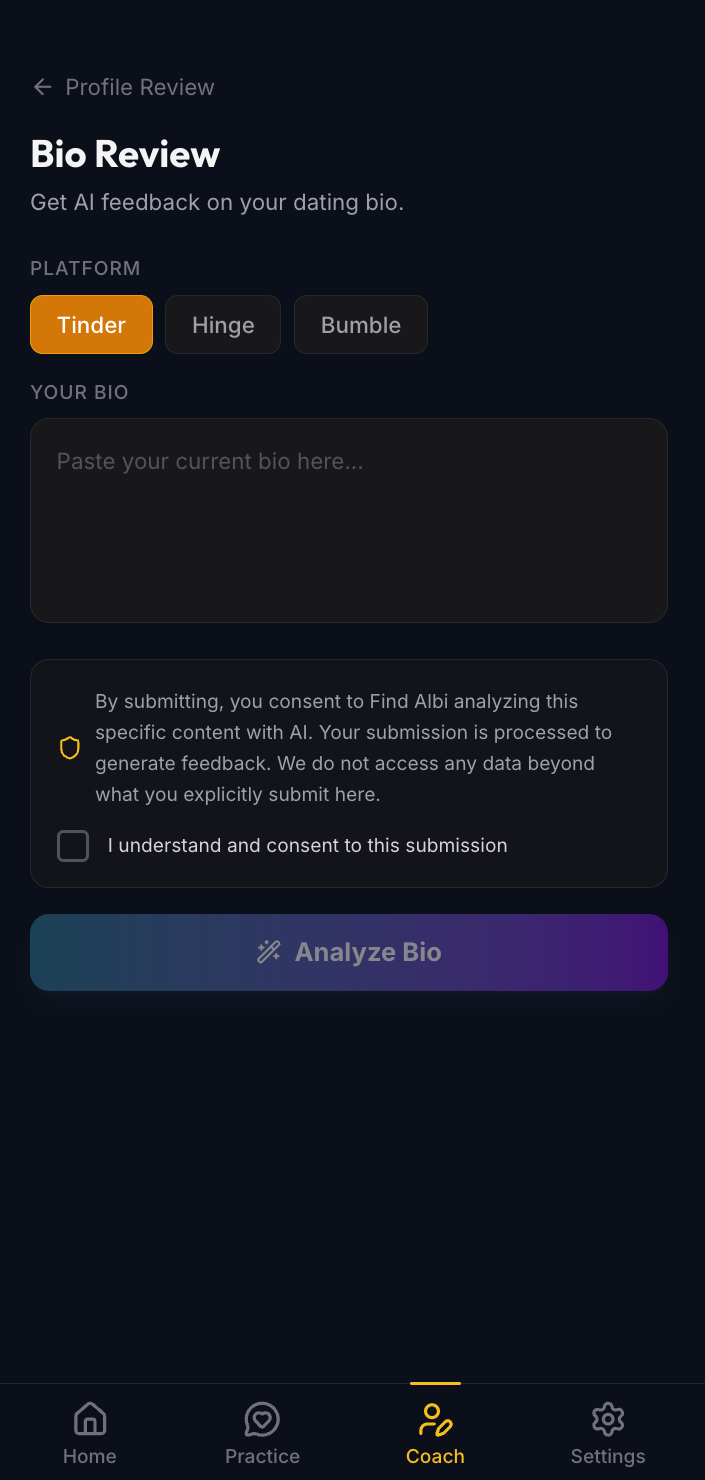Screen dimensions: 705x1480
Task: Tap the Home house icon
Action: pyautogui.click(x=90, y=1419)
